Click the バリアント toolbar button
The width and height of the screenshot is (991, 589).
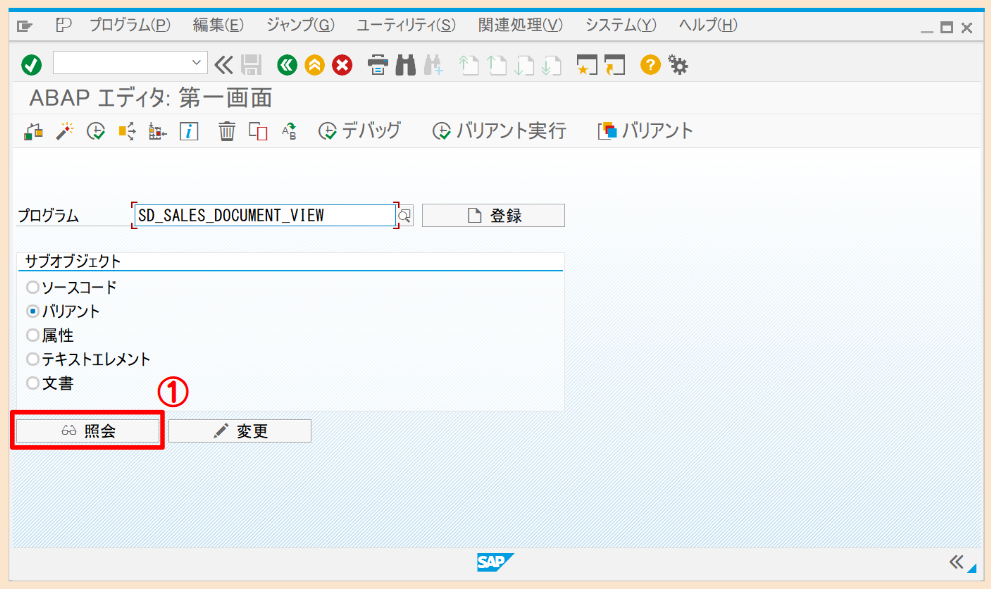tap(645, 131)
